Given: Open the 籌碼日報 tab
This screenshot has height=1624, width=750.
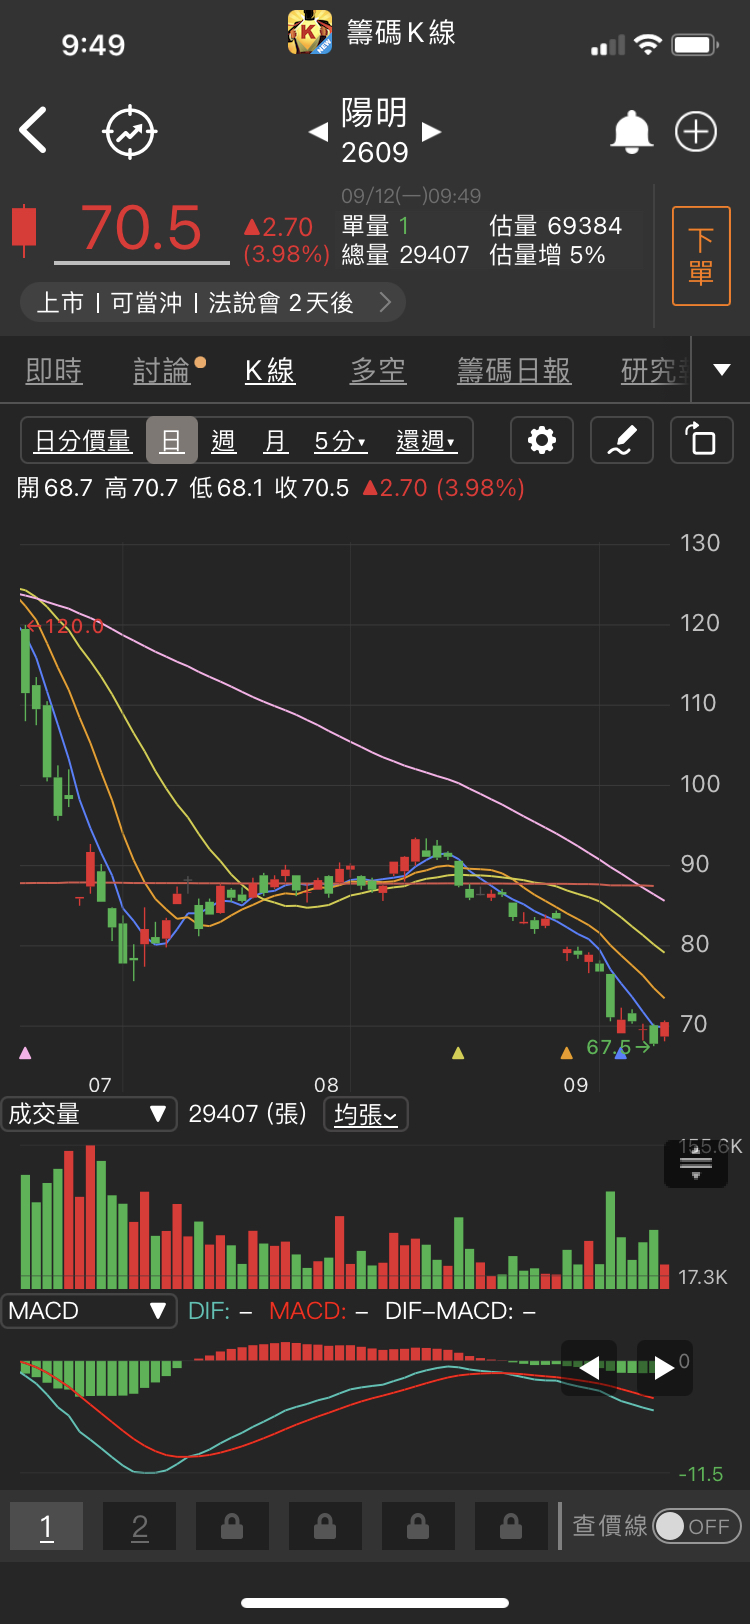Looking at the screenshot, I should click(x=514, y=371).
